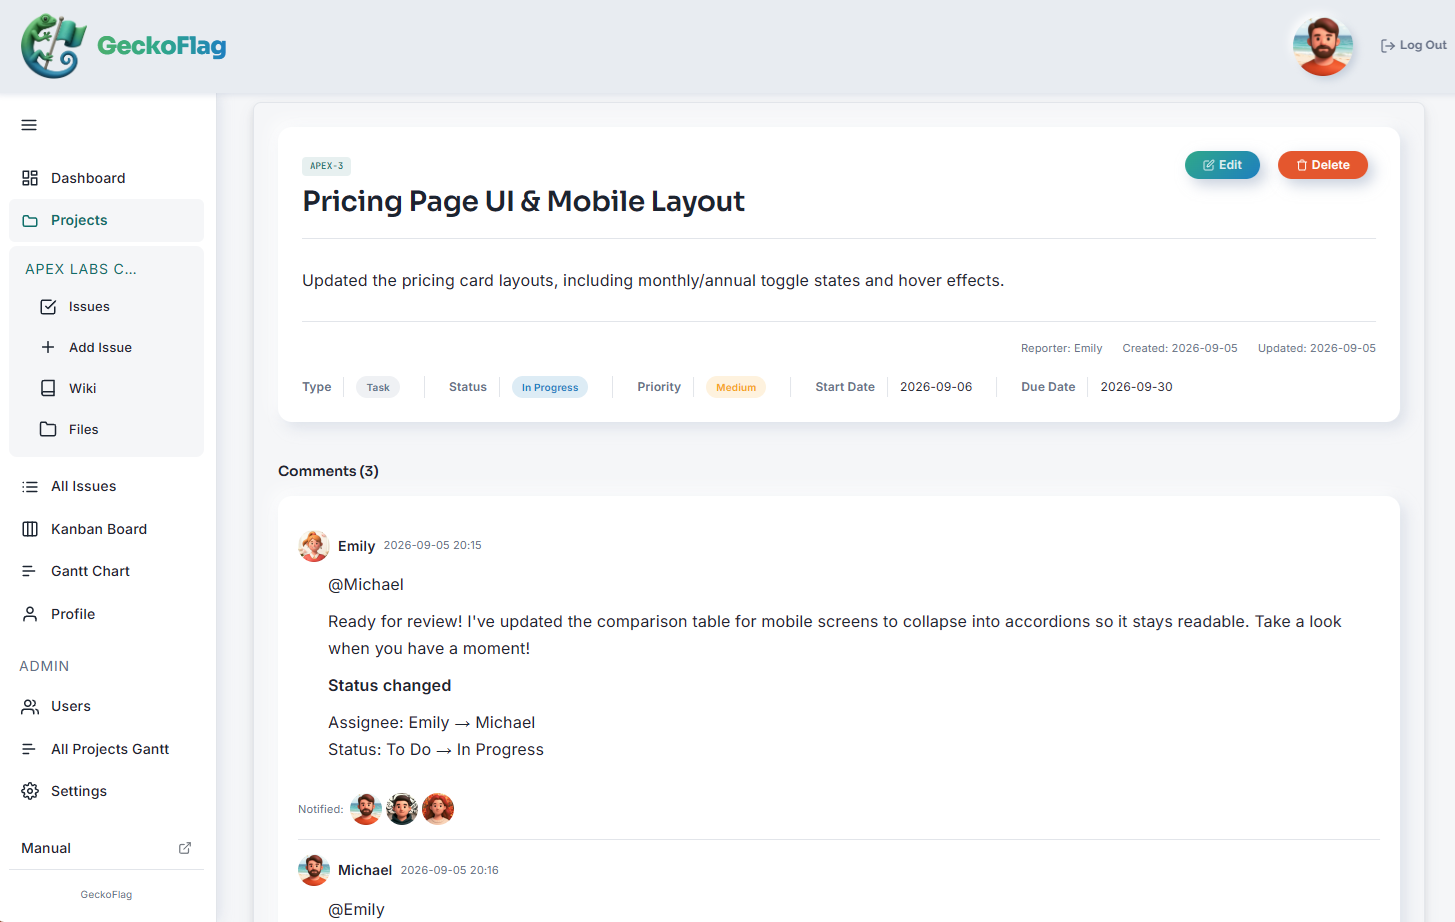
Task: Click the Status changed heading
Action: [390, 686]
